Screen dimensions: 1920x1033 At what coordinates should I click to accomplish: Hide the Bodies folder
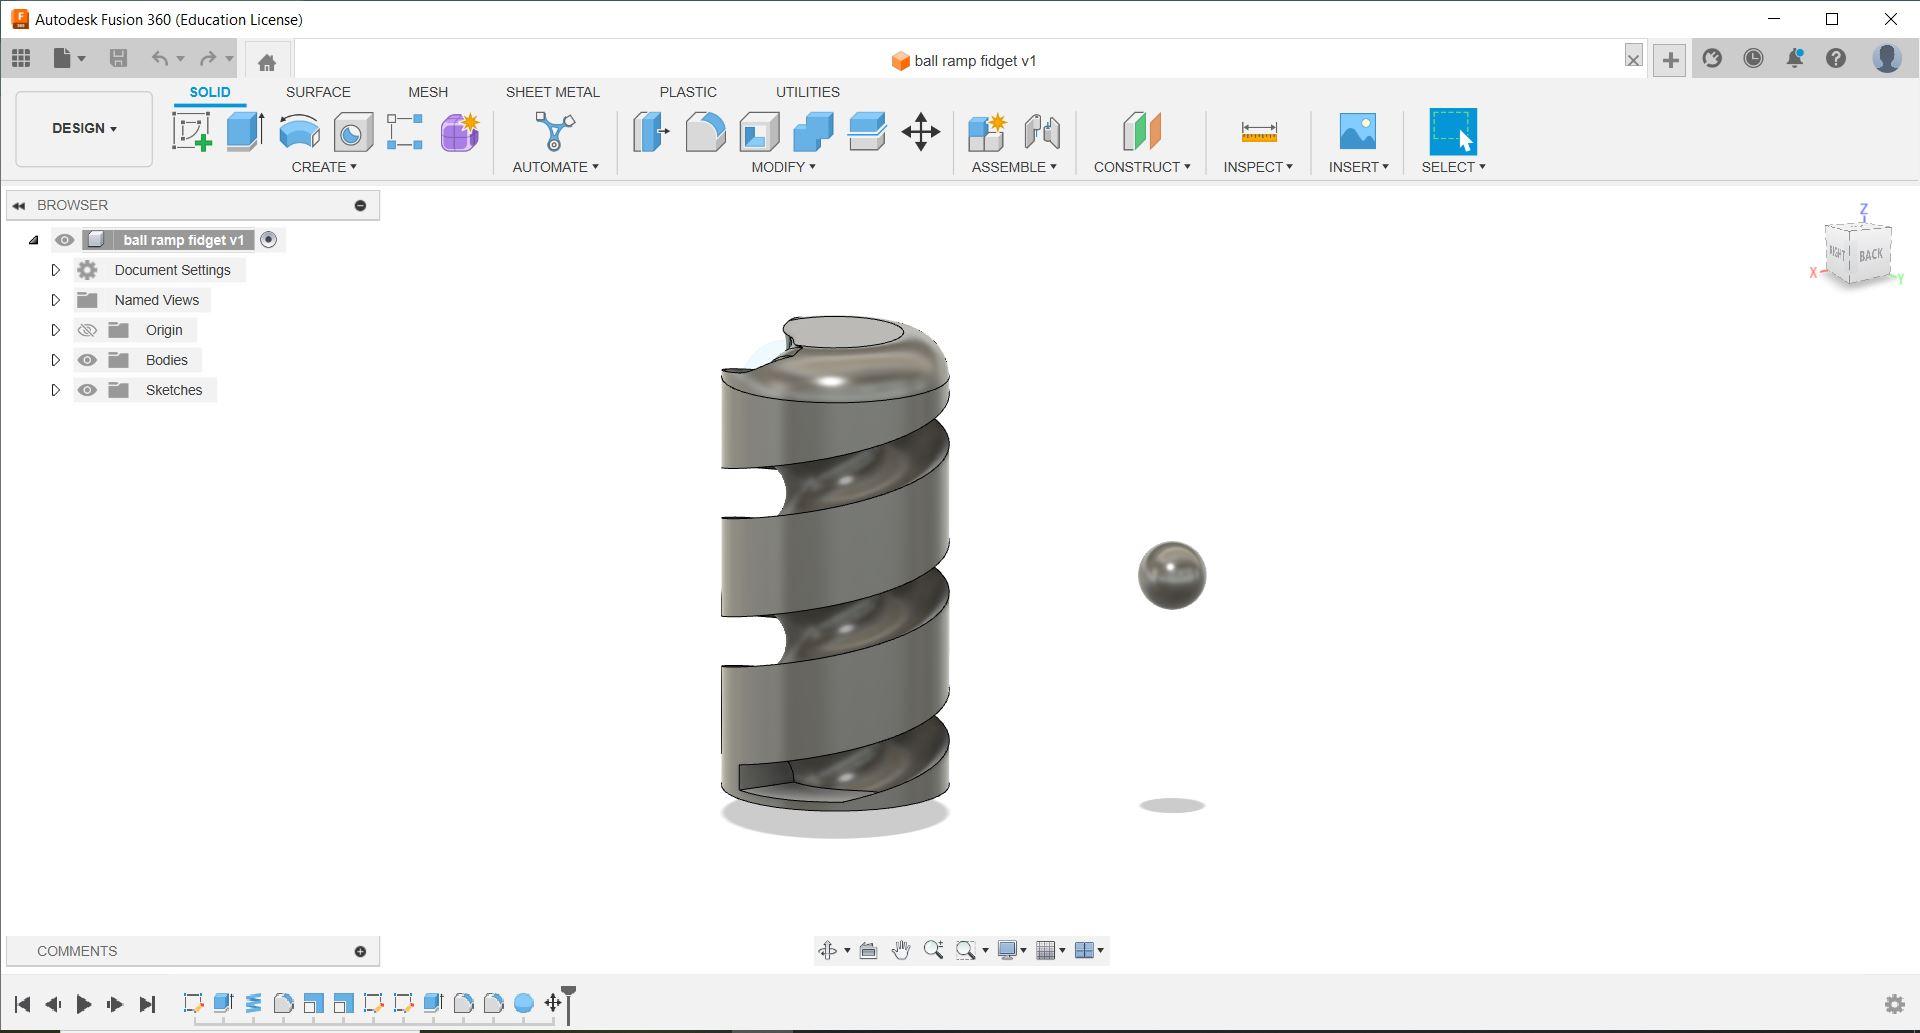(87, 360)
